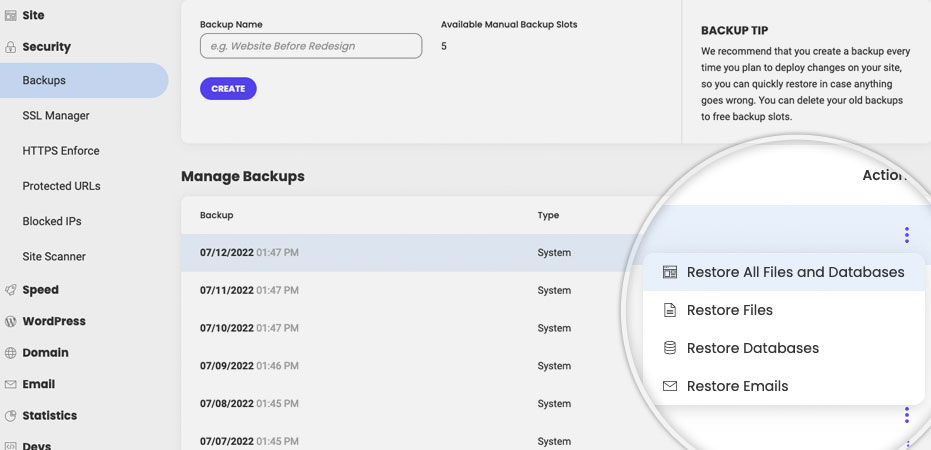Click System type in 07/09/2022 row
The image size is (931, 450).
click(x=554, y=366)
